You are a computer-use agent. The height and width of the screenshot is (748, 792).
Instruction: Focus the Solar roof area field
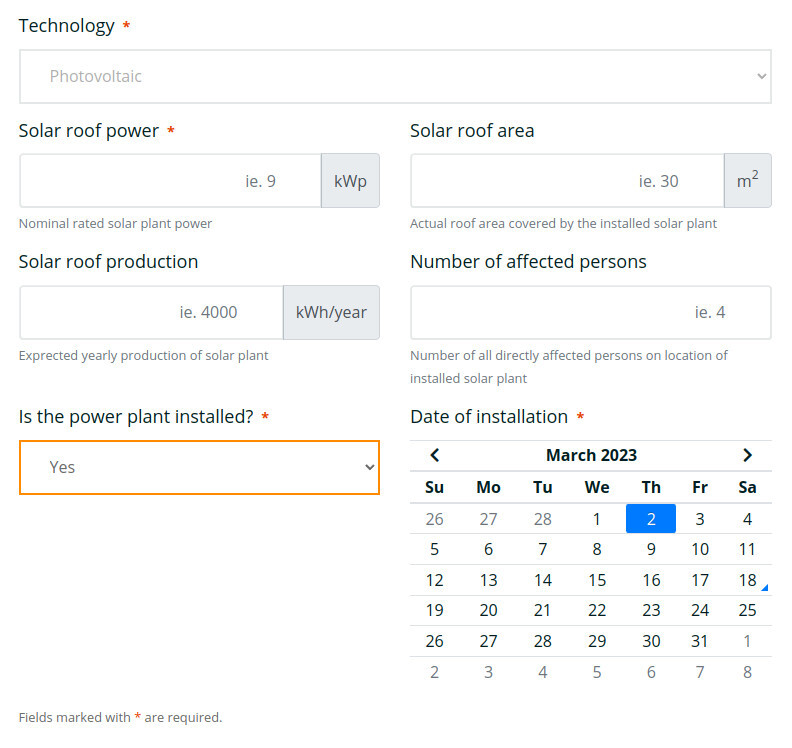(567, 181)
